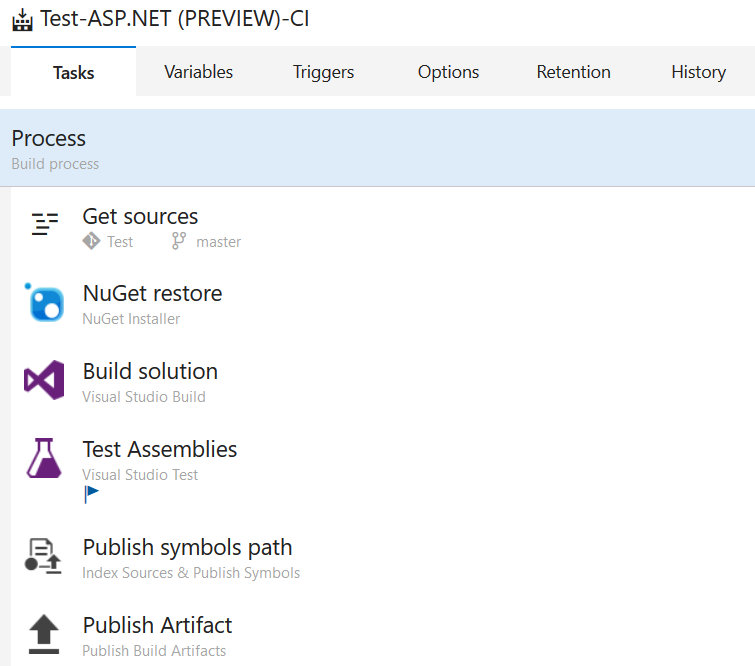755x666 pixels.
Task: Switch to the Variables tab
Action: pyautogui.click(x=198, y=72)
